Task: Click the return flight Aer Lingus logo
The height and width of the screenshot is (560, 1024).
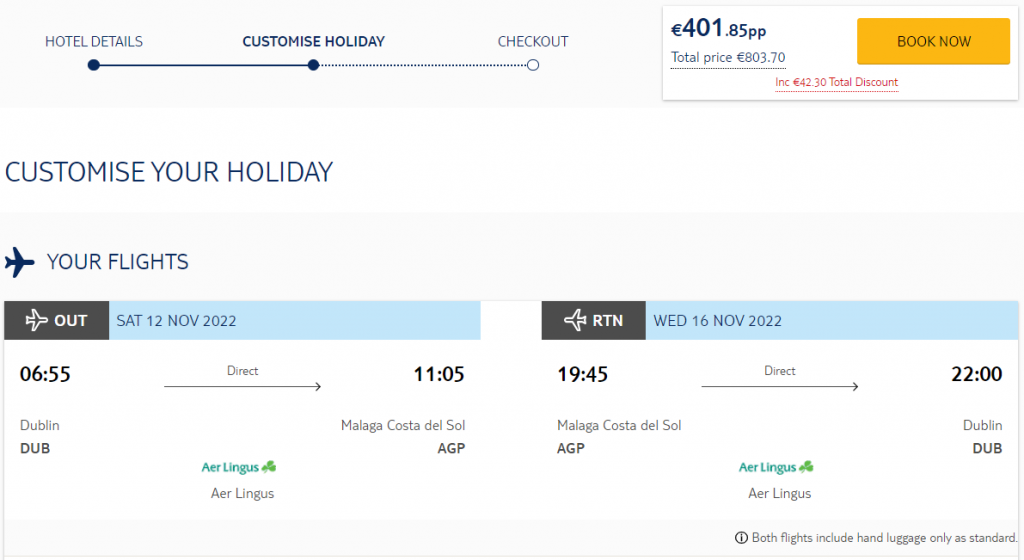Action: [x=776, y=467]
